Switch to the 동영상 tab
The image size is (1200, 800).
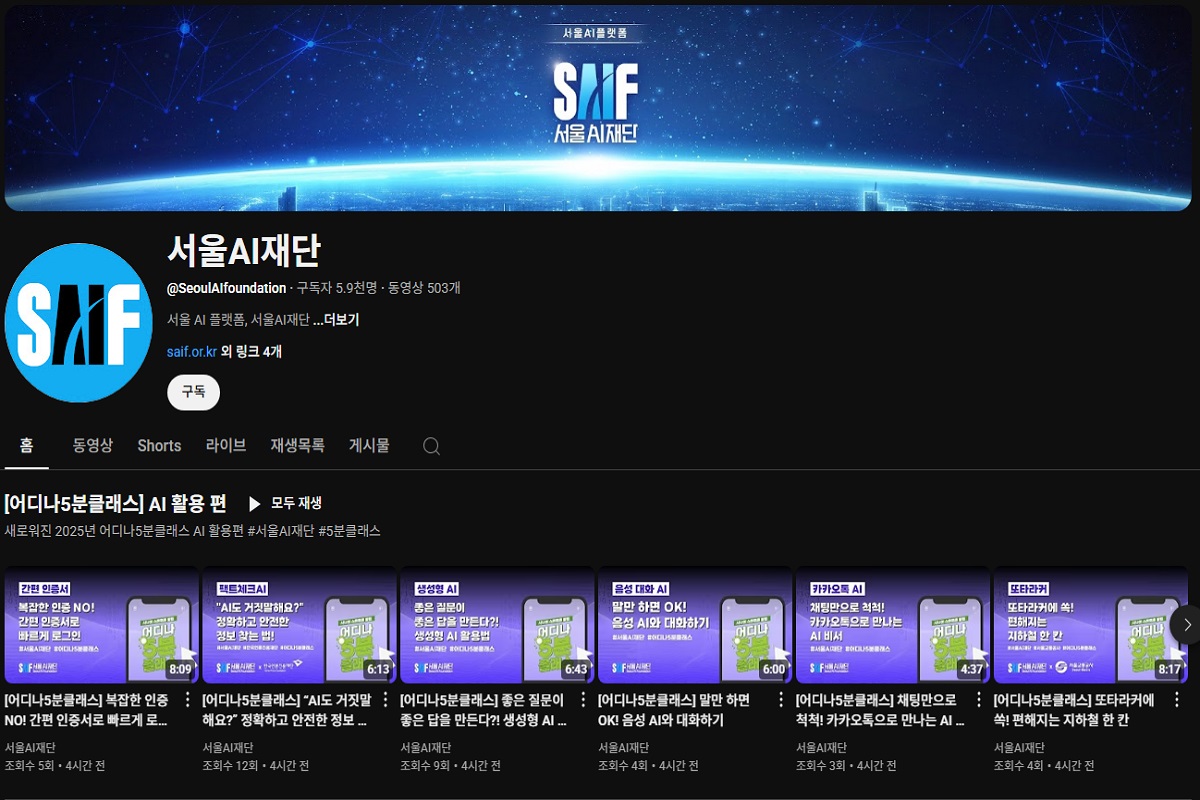point(93,446)
